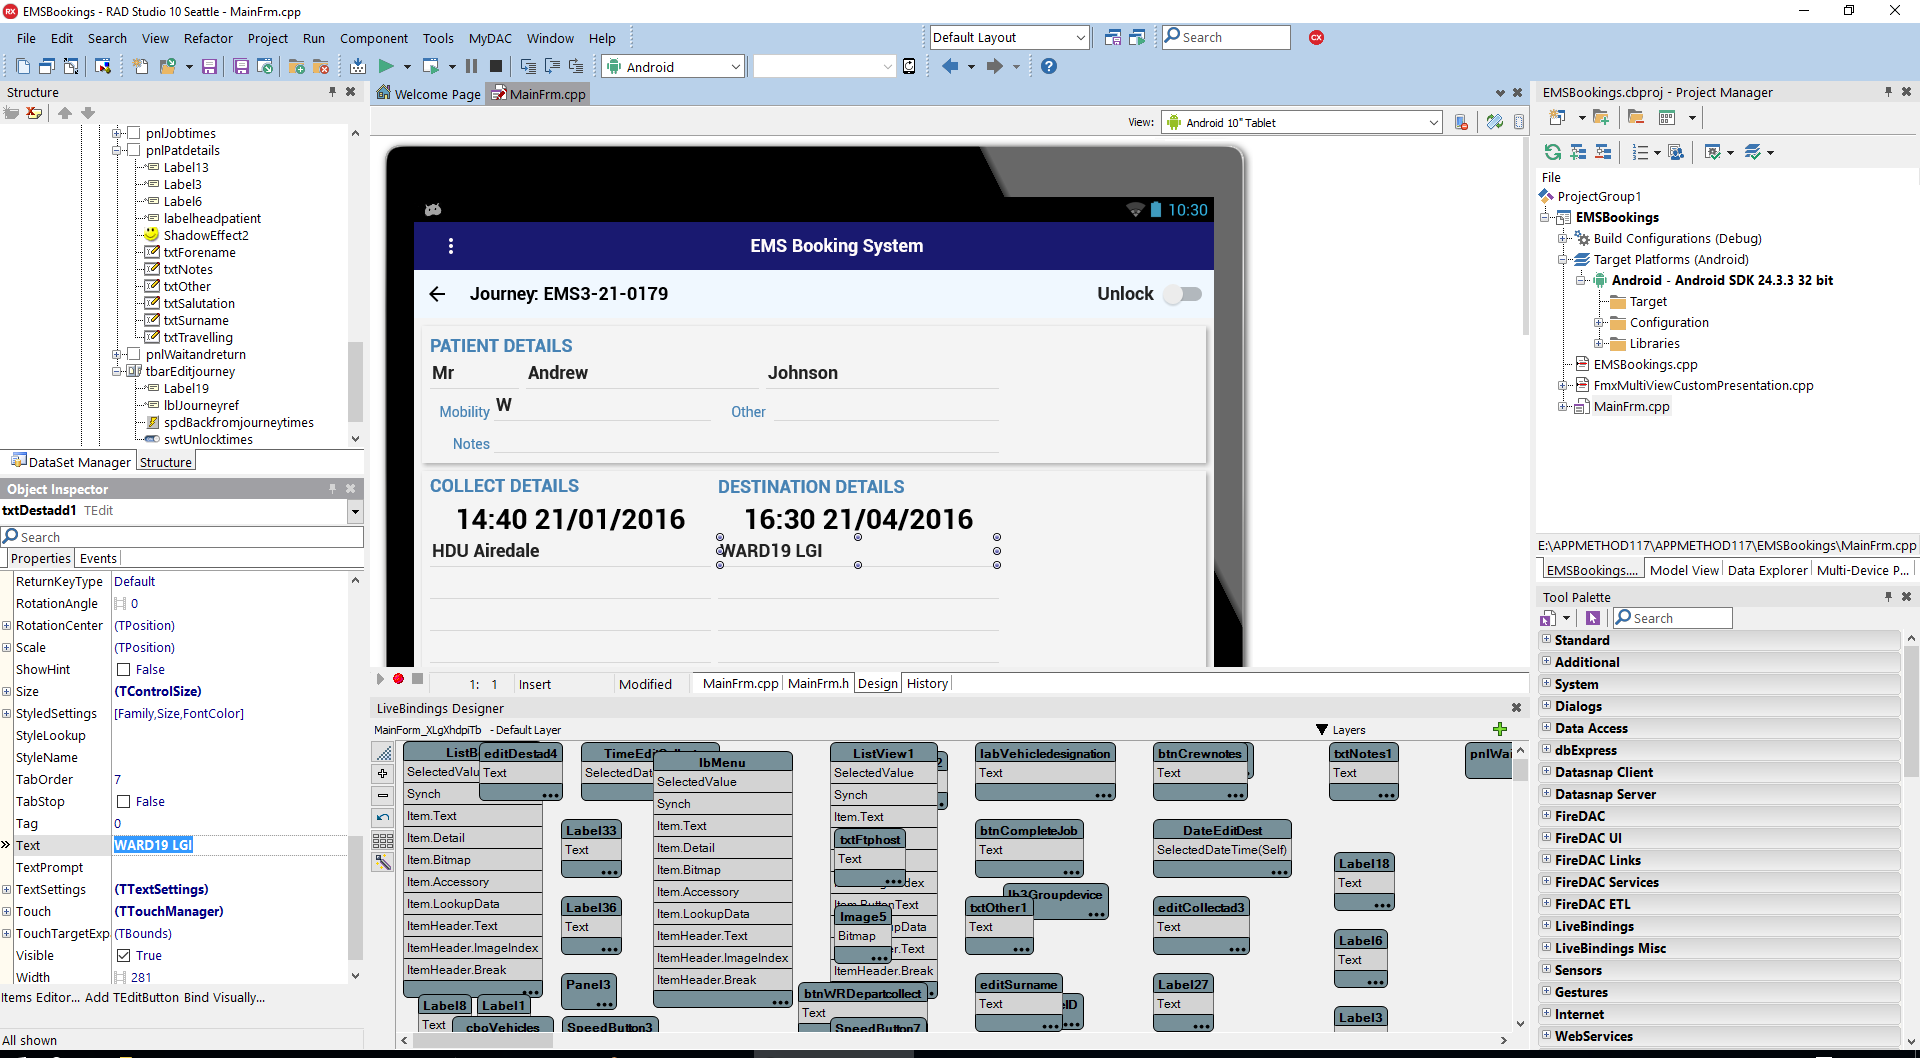Click the Save icon in main toolbar
Screen dimensions: 1920x1058
pos(209,67)
